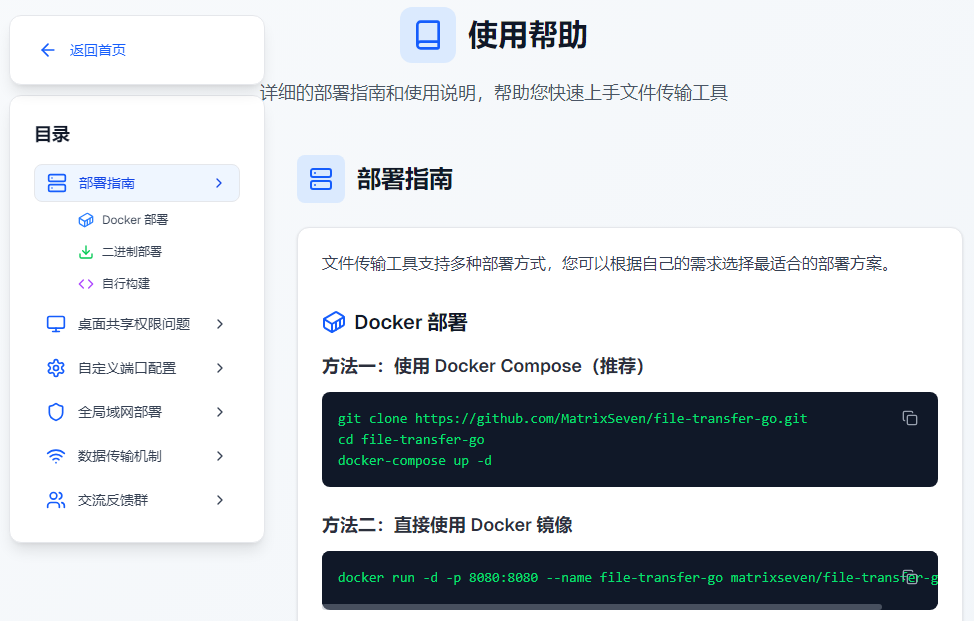Click the people icon beside 交流反馈群

pos(56,499)
